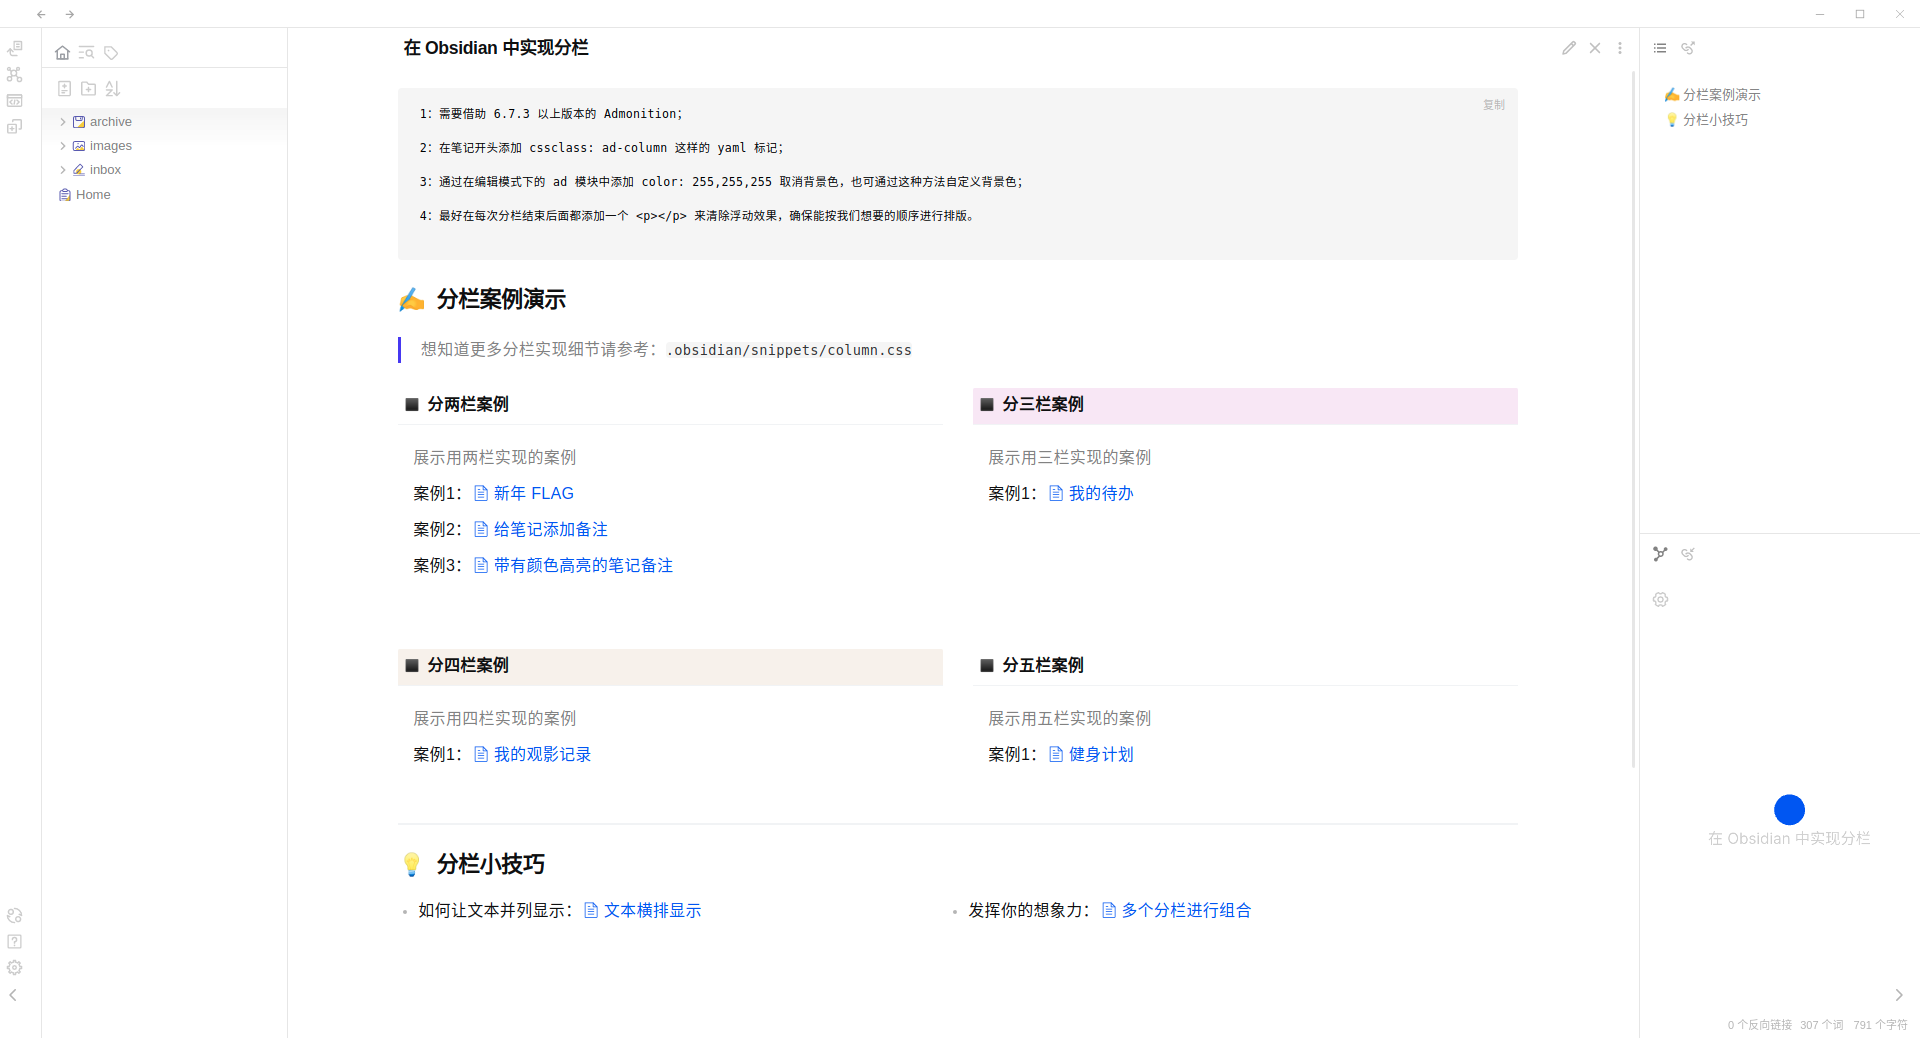The image size is (1920, 1038).
Task: Open help from the left ribbon
Action: pos(14,941)
